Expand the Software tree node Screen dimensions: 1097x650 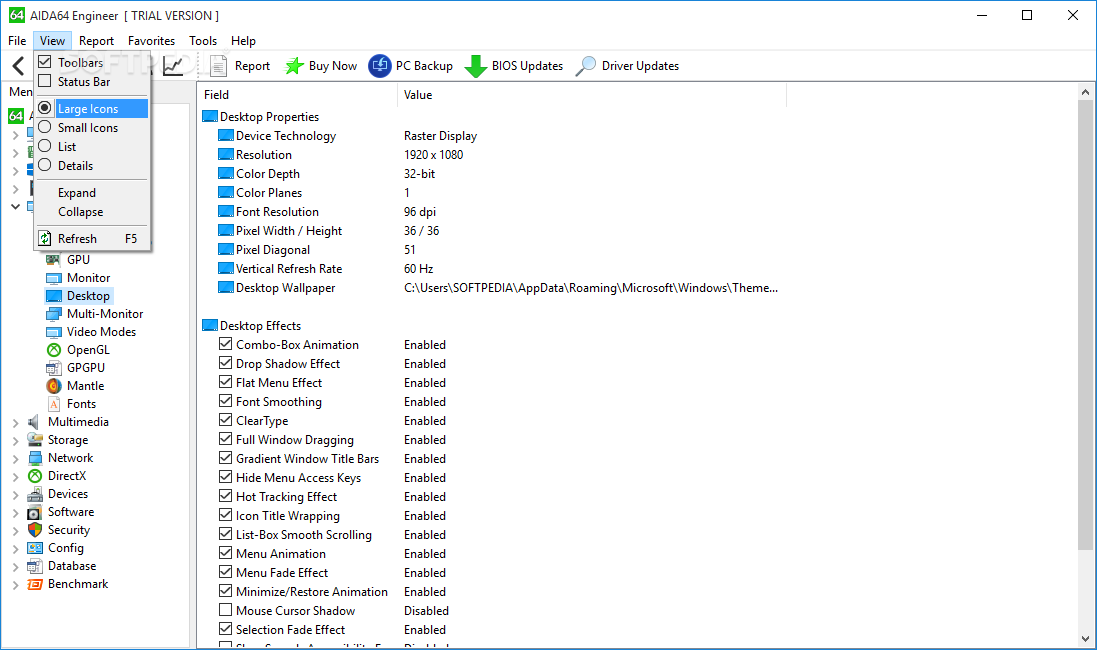pos(15,513)
